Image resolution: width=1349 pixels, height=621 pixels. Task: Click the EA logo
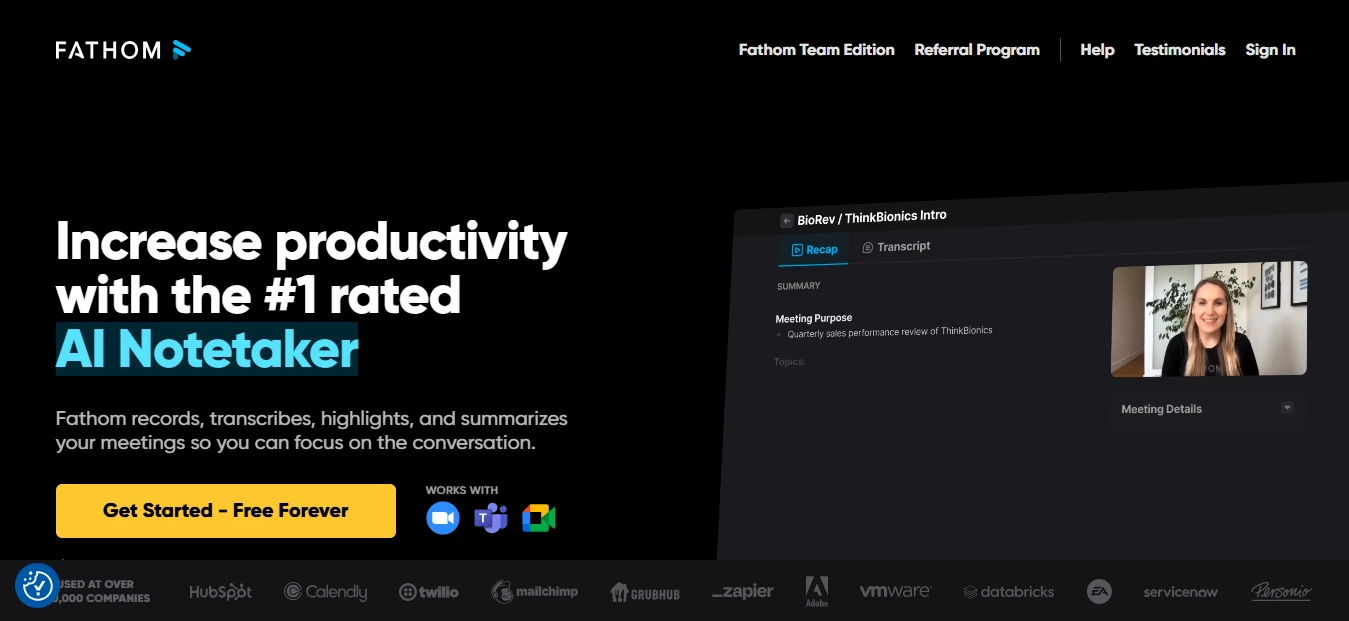coord(1099,592)
